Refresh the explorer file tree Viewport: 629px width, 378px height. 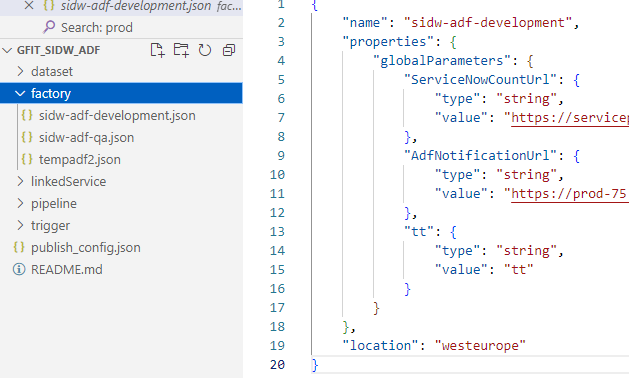(205, 50)
